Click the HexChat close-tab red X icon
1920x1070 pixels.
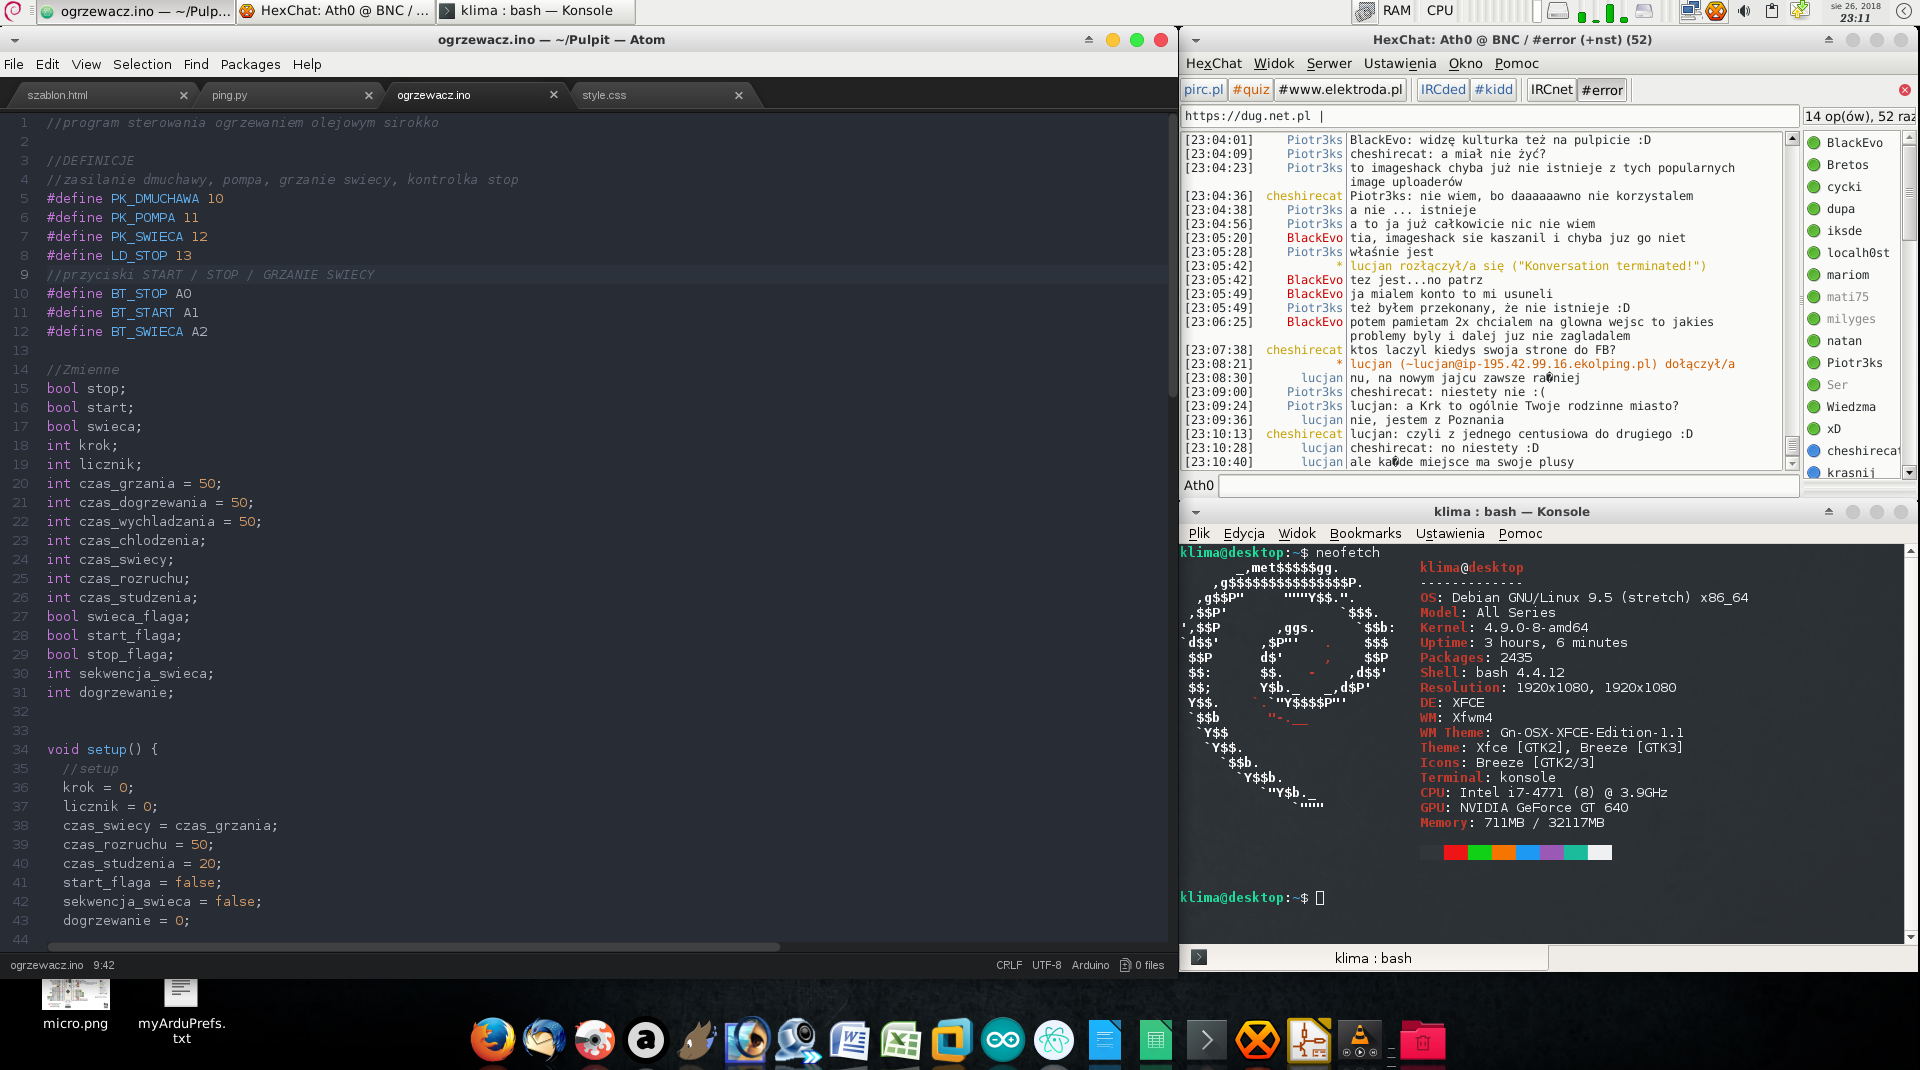coord(1905,90)
